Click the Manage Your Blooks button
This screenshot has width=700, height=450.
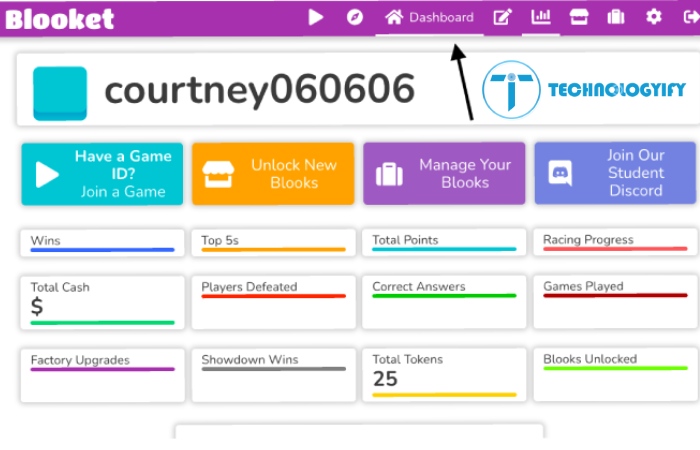(x=444, y=173)
